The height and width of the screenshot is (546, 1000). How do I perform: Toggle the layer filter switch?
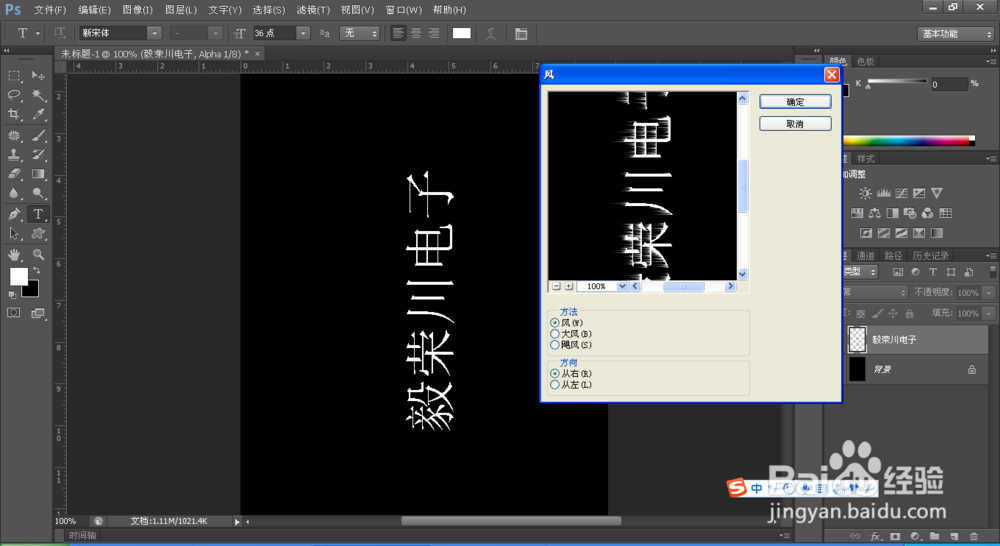point(992,272)
